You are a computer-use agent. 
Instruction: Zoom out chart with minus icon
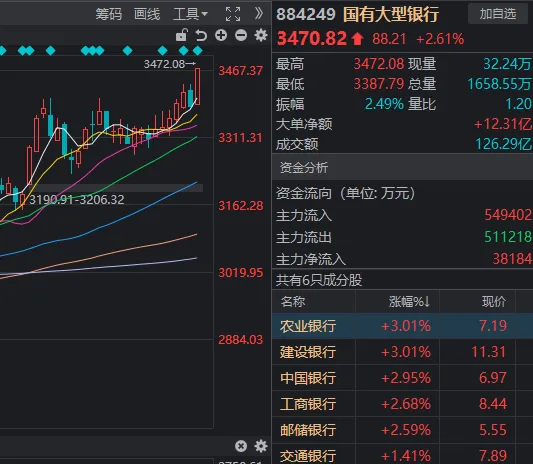pos(241,35)
